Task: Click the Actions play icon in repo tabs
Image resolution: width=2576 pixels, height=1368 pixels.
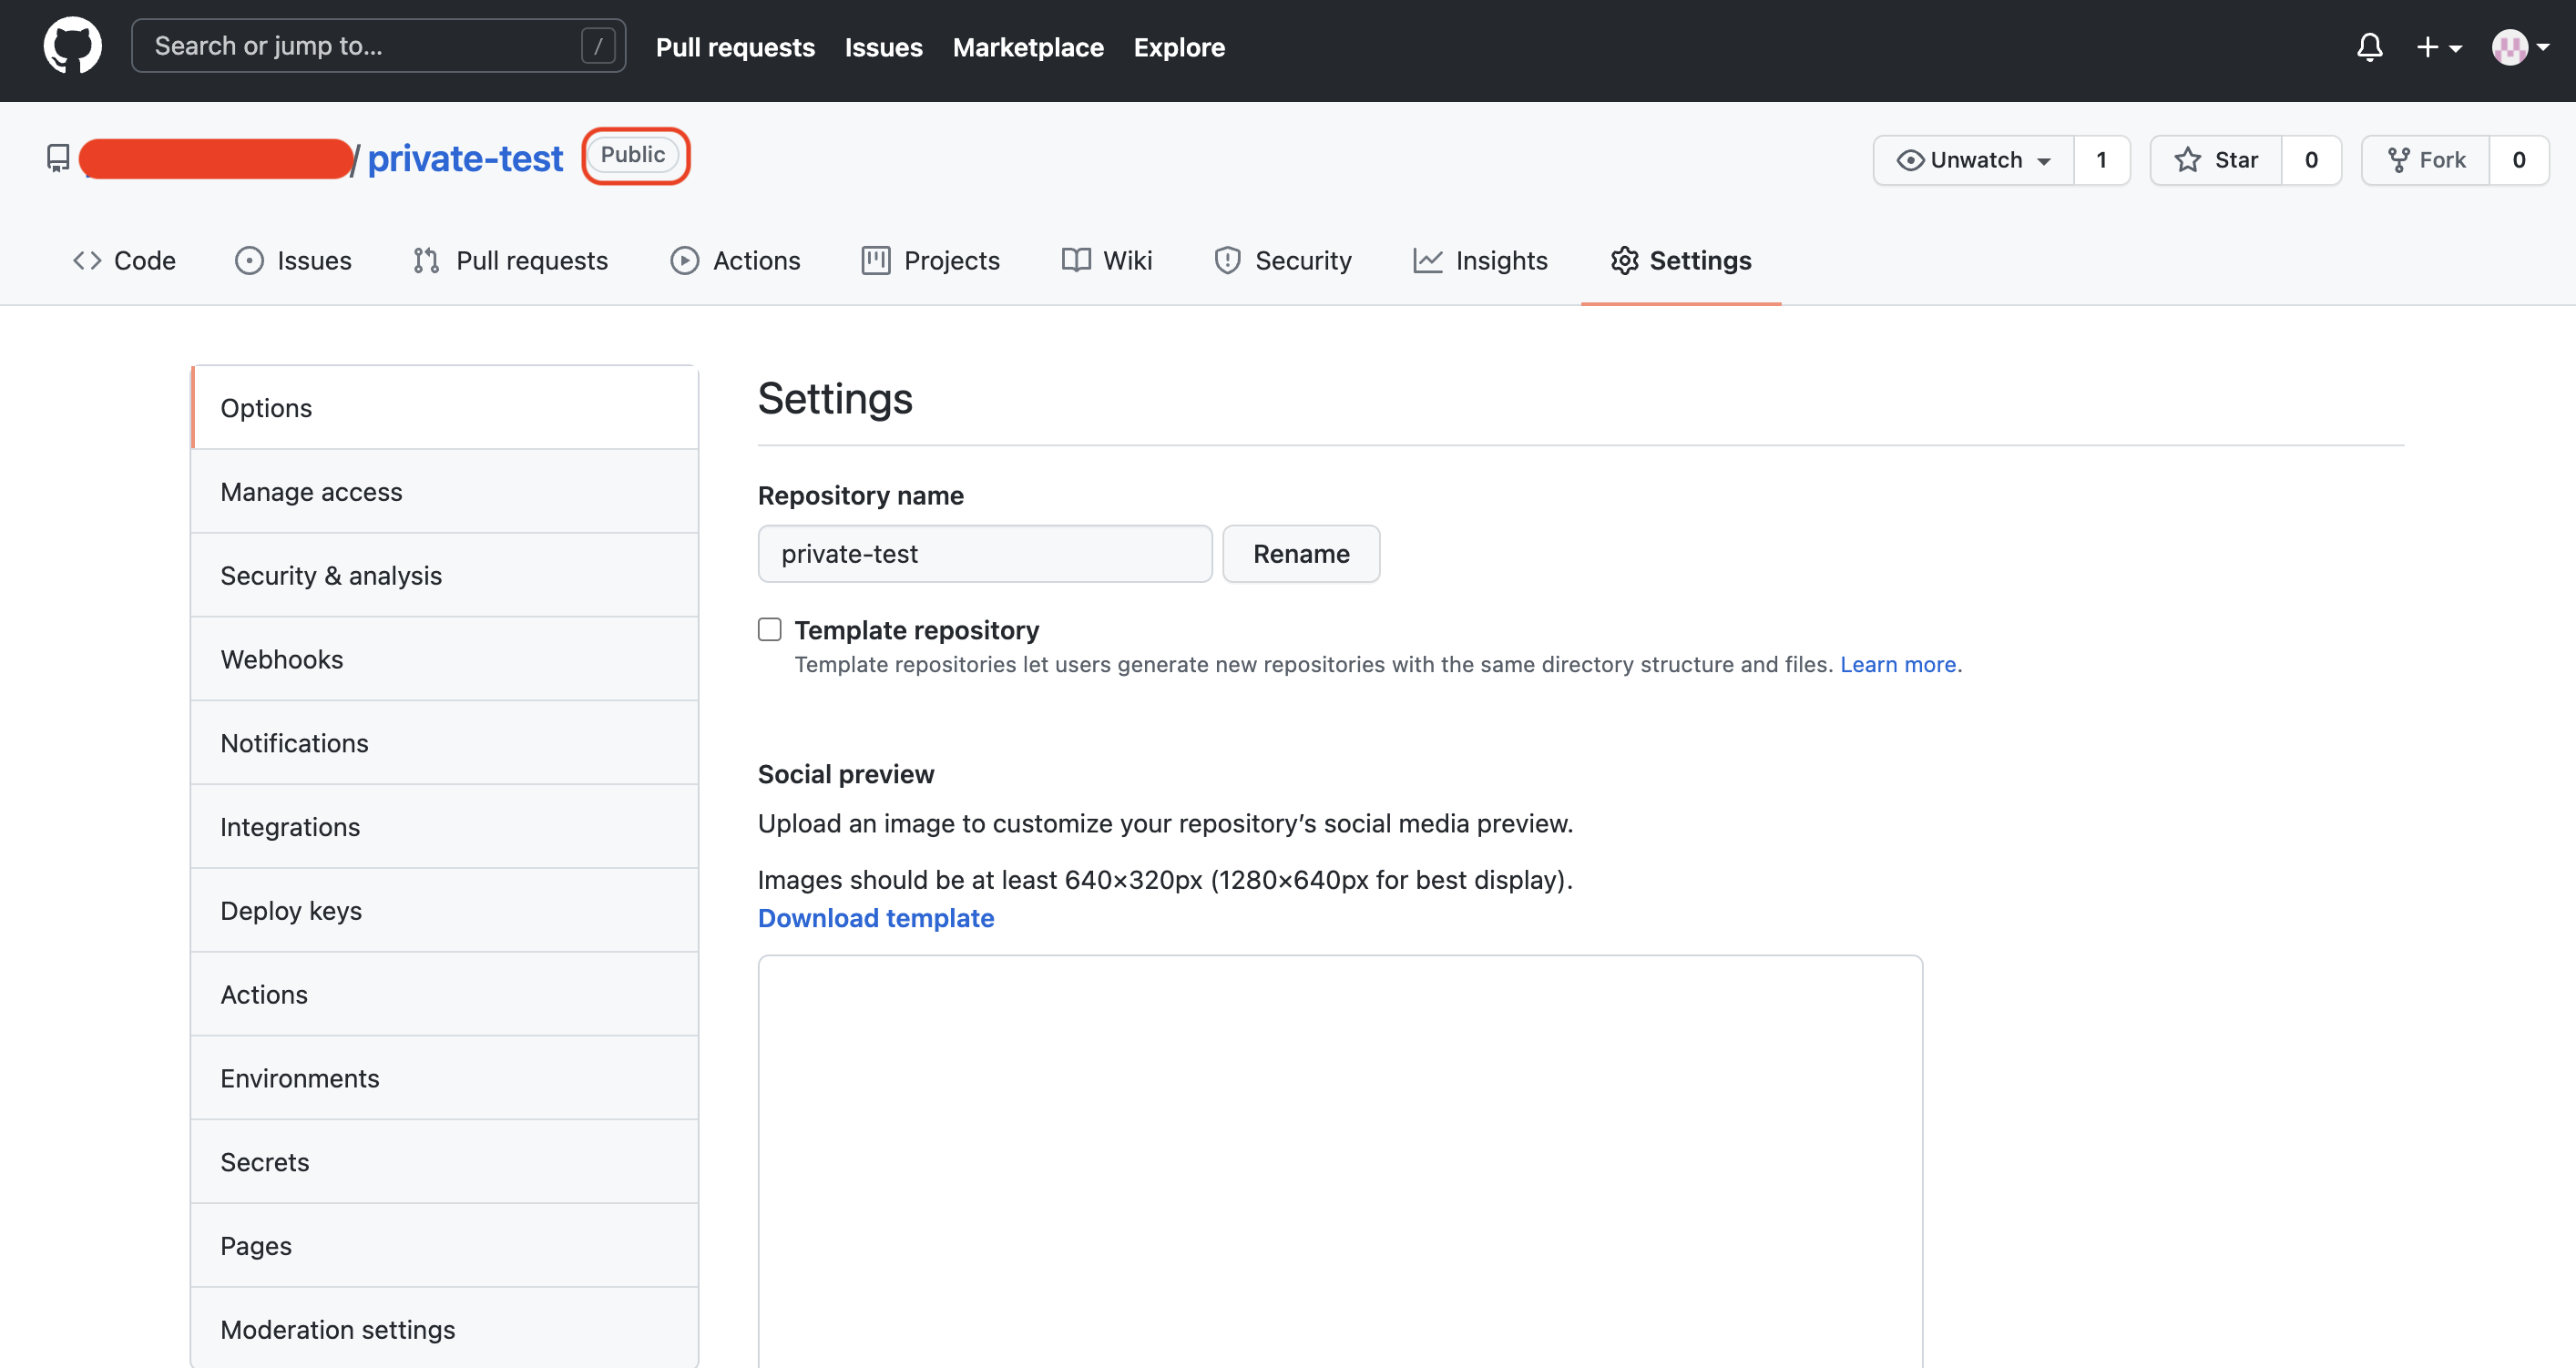Action: tap(684, 260)
